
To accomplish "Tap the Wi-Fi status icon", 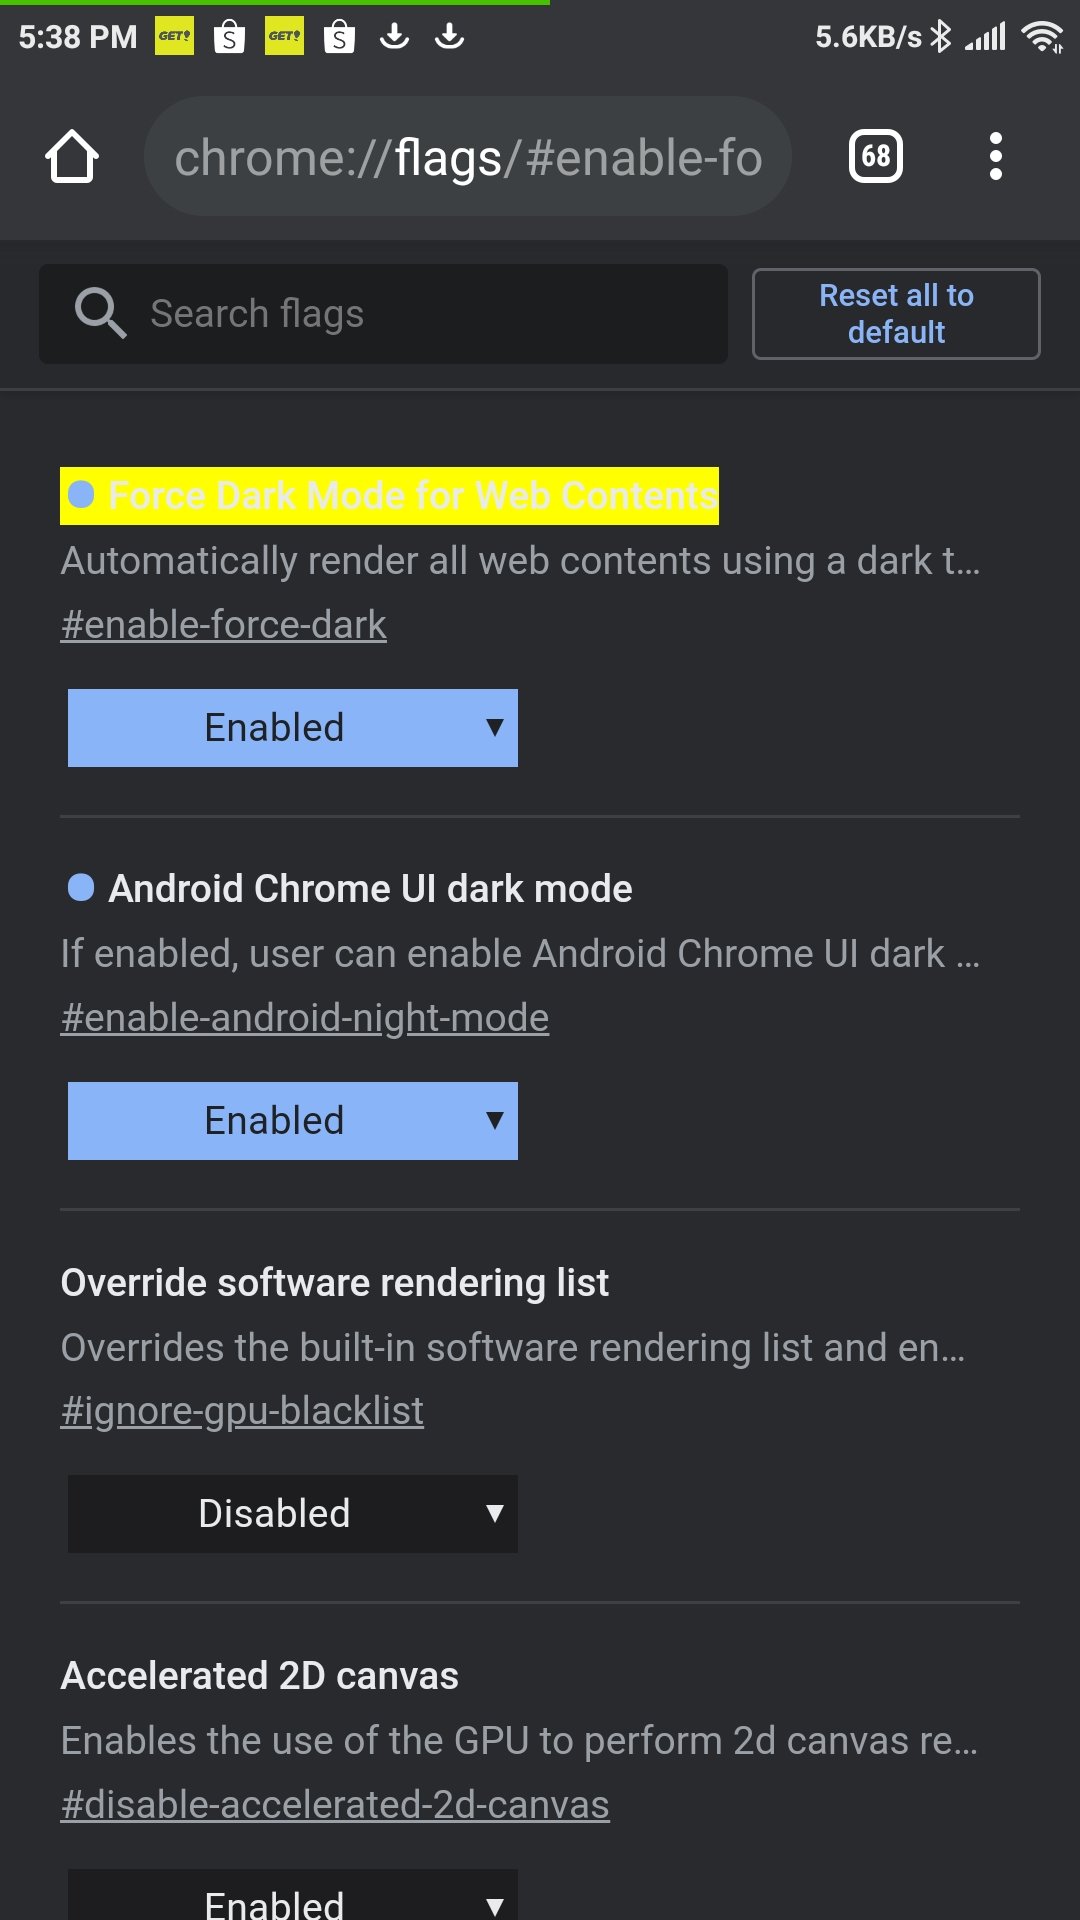I will point(1041,37).
